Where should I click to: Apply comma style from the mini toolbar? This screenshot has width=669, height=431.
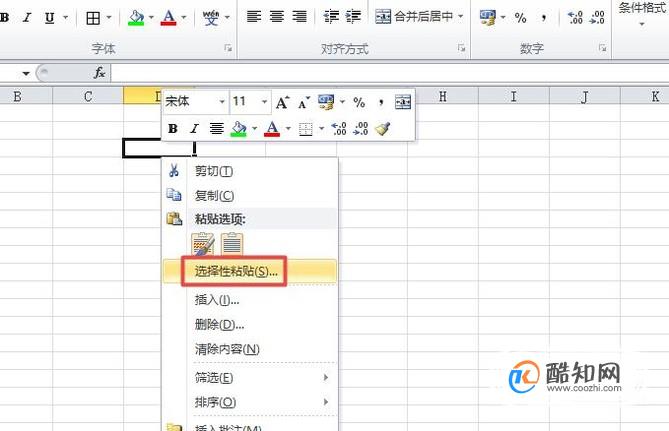(381, 102)
